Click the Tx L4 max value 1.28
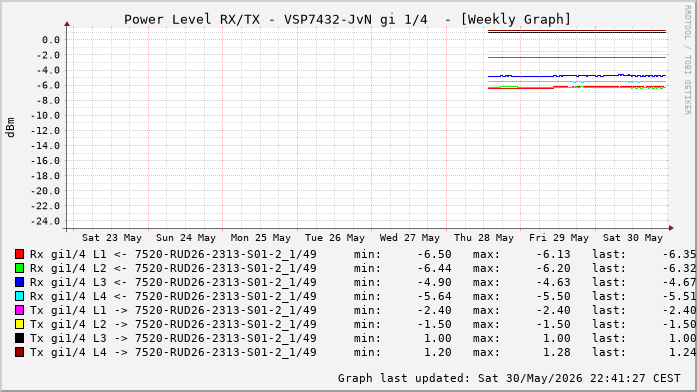The image size is (697, 392). (557, 352)
